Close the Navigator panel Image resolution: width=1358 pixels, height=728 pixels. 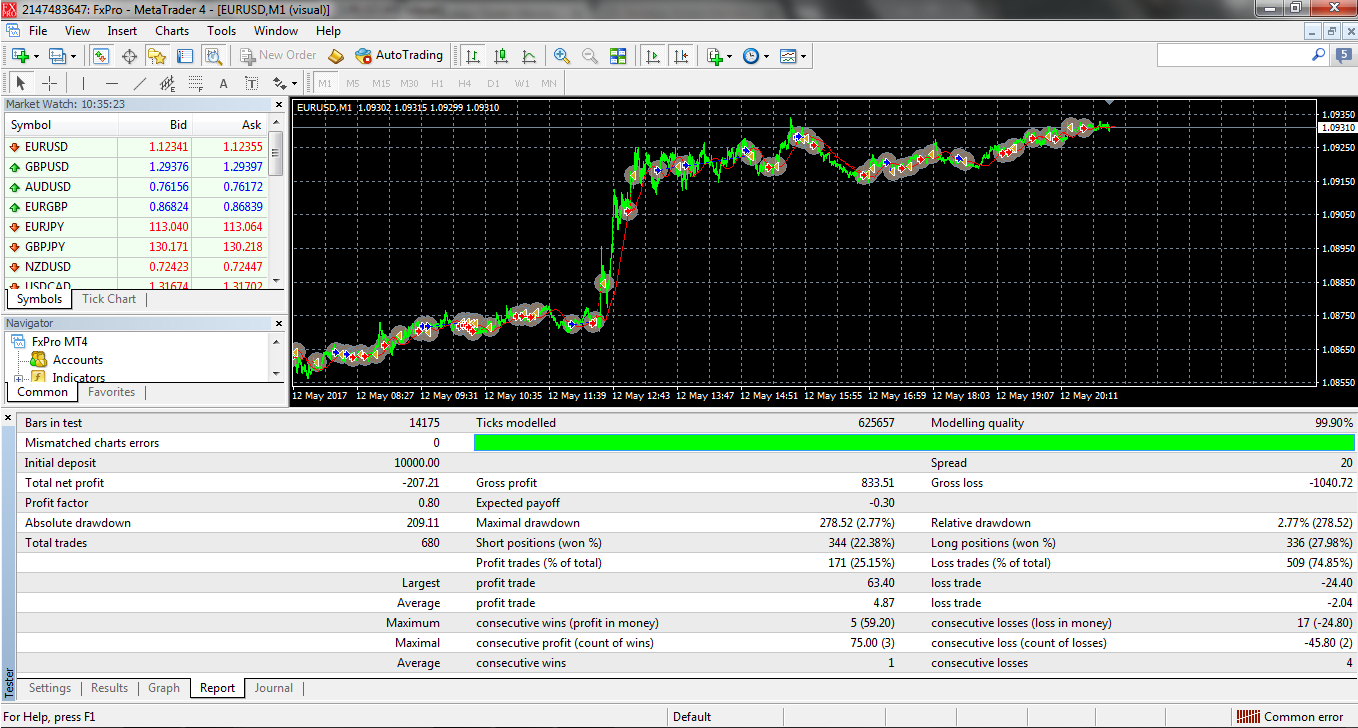(x=279, y=323)
